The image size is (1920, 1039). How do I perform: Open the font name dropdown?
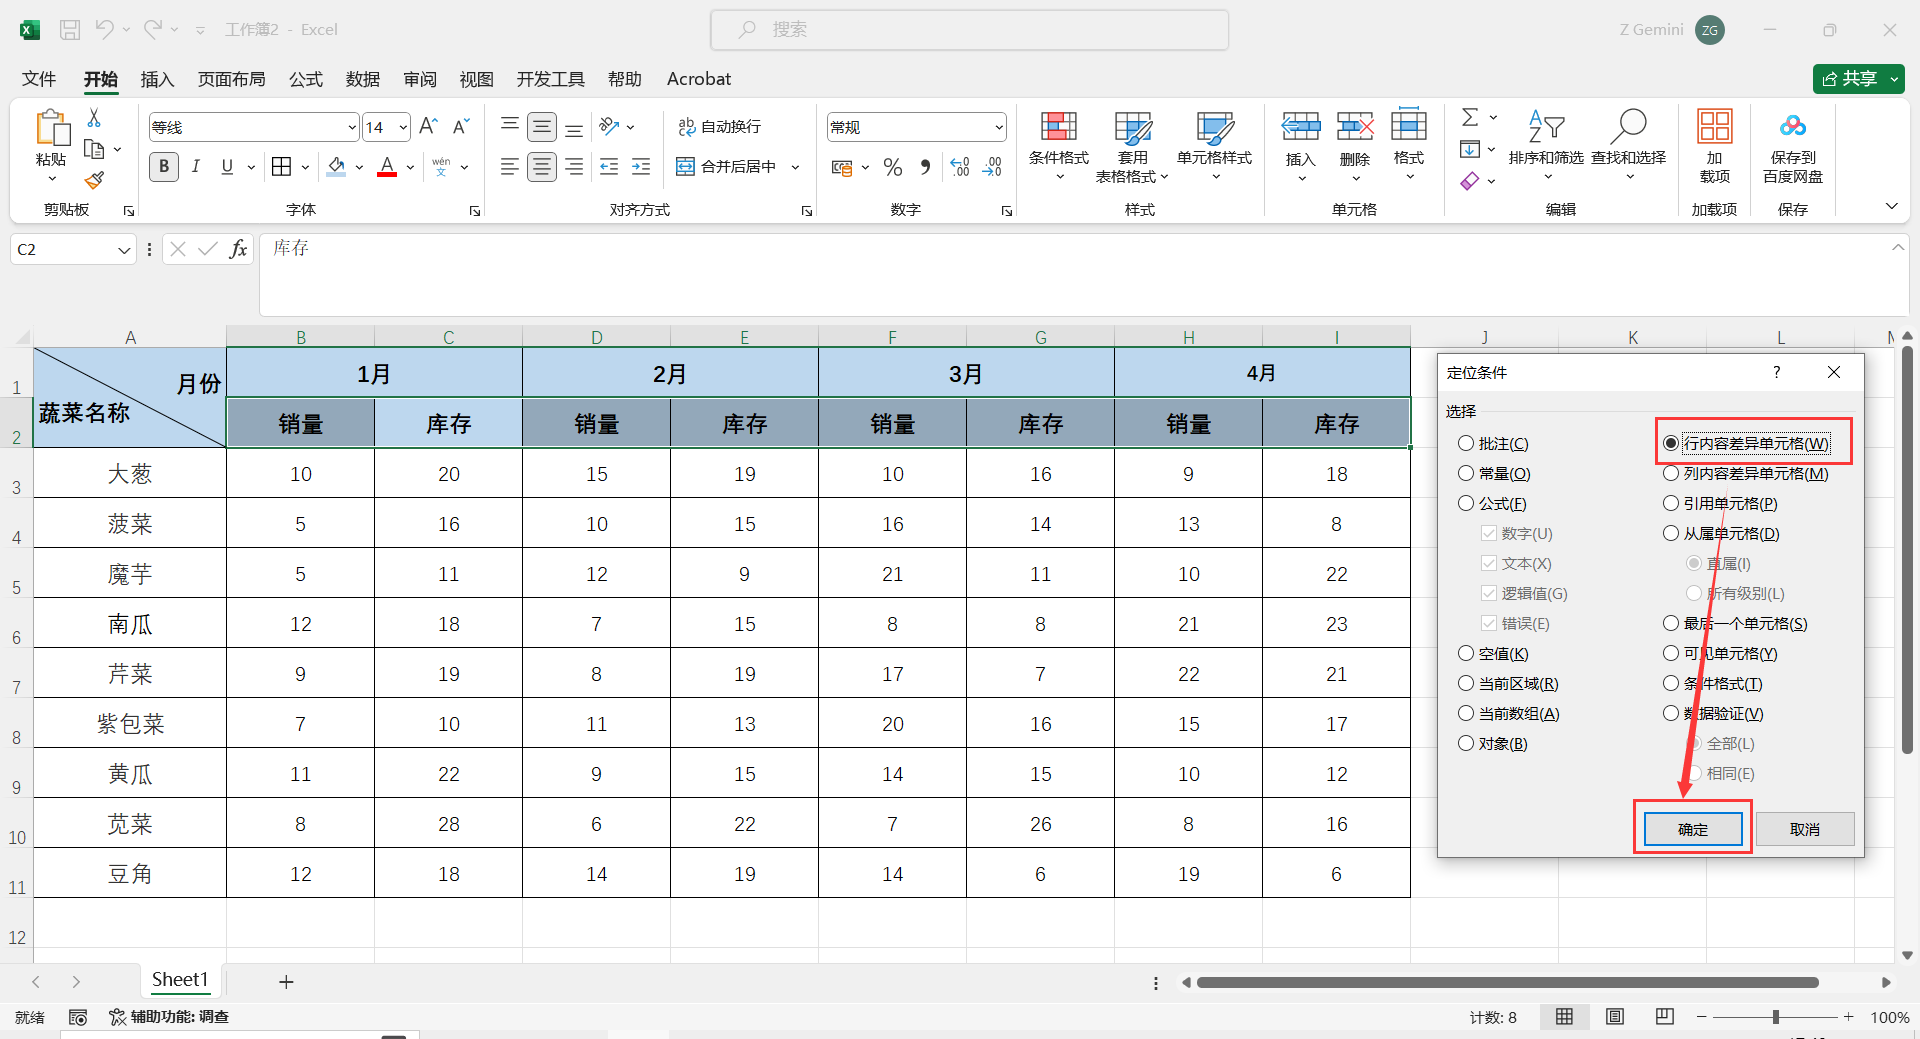click(x=352, y=127)
